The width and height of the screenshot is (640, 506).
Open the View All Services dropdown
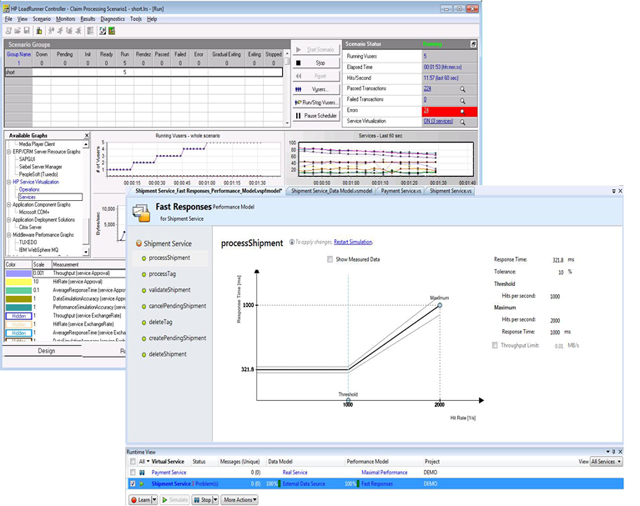click(606, 462)
